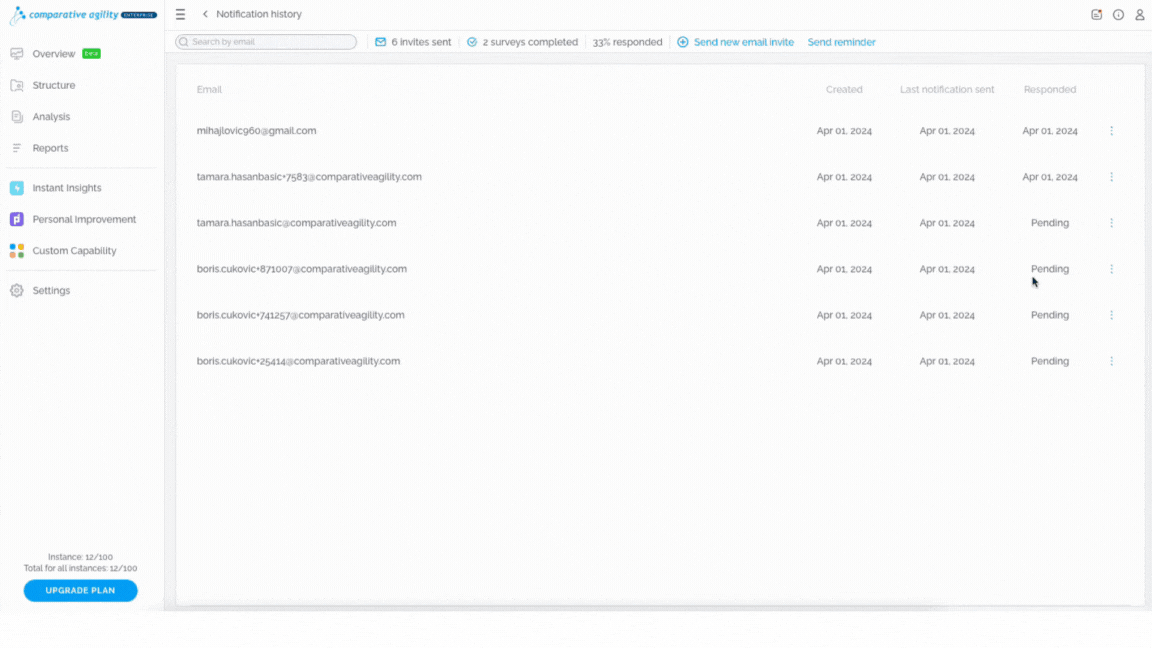Click the Notification history title
This screenshot has height=648, width=1152.
(259, 14)
